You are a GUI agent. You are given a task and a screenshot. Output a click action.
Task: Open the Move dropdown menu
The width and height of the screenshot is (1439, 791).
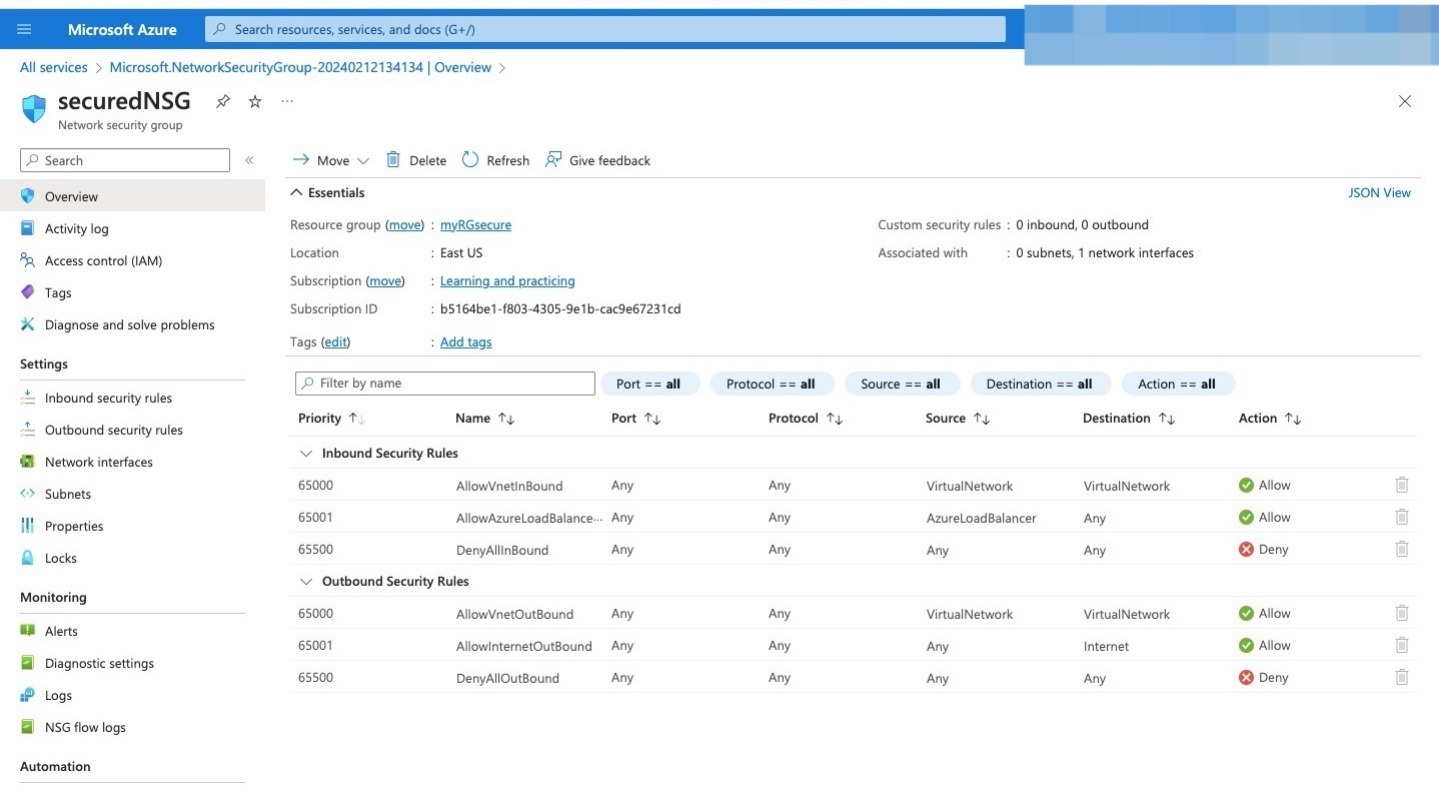point(331,160)
